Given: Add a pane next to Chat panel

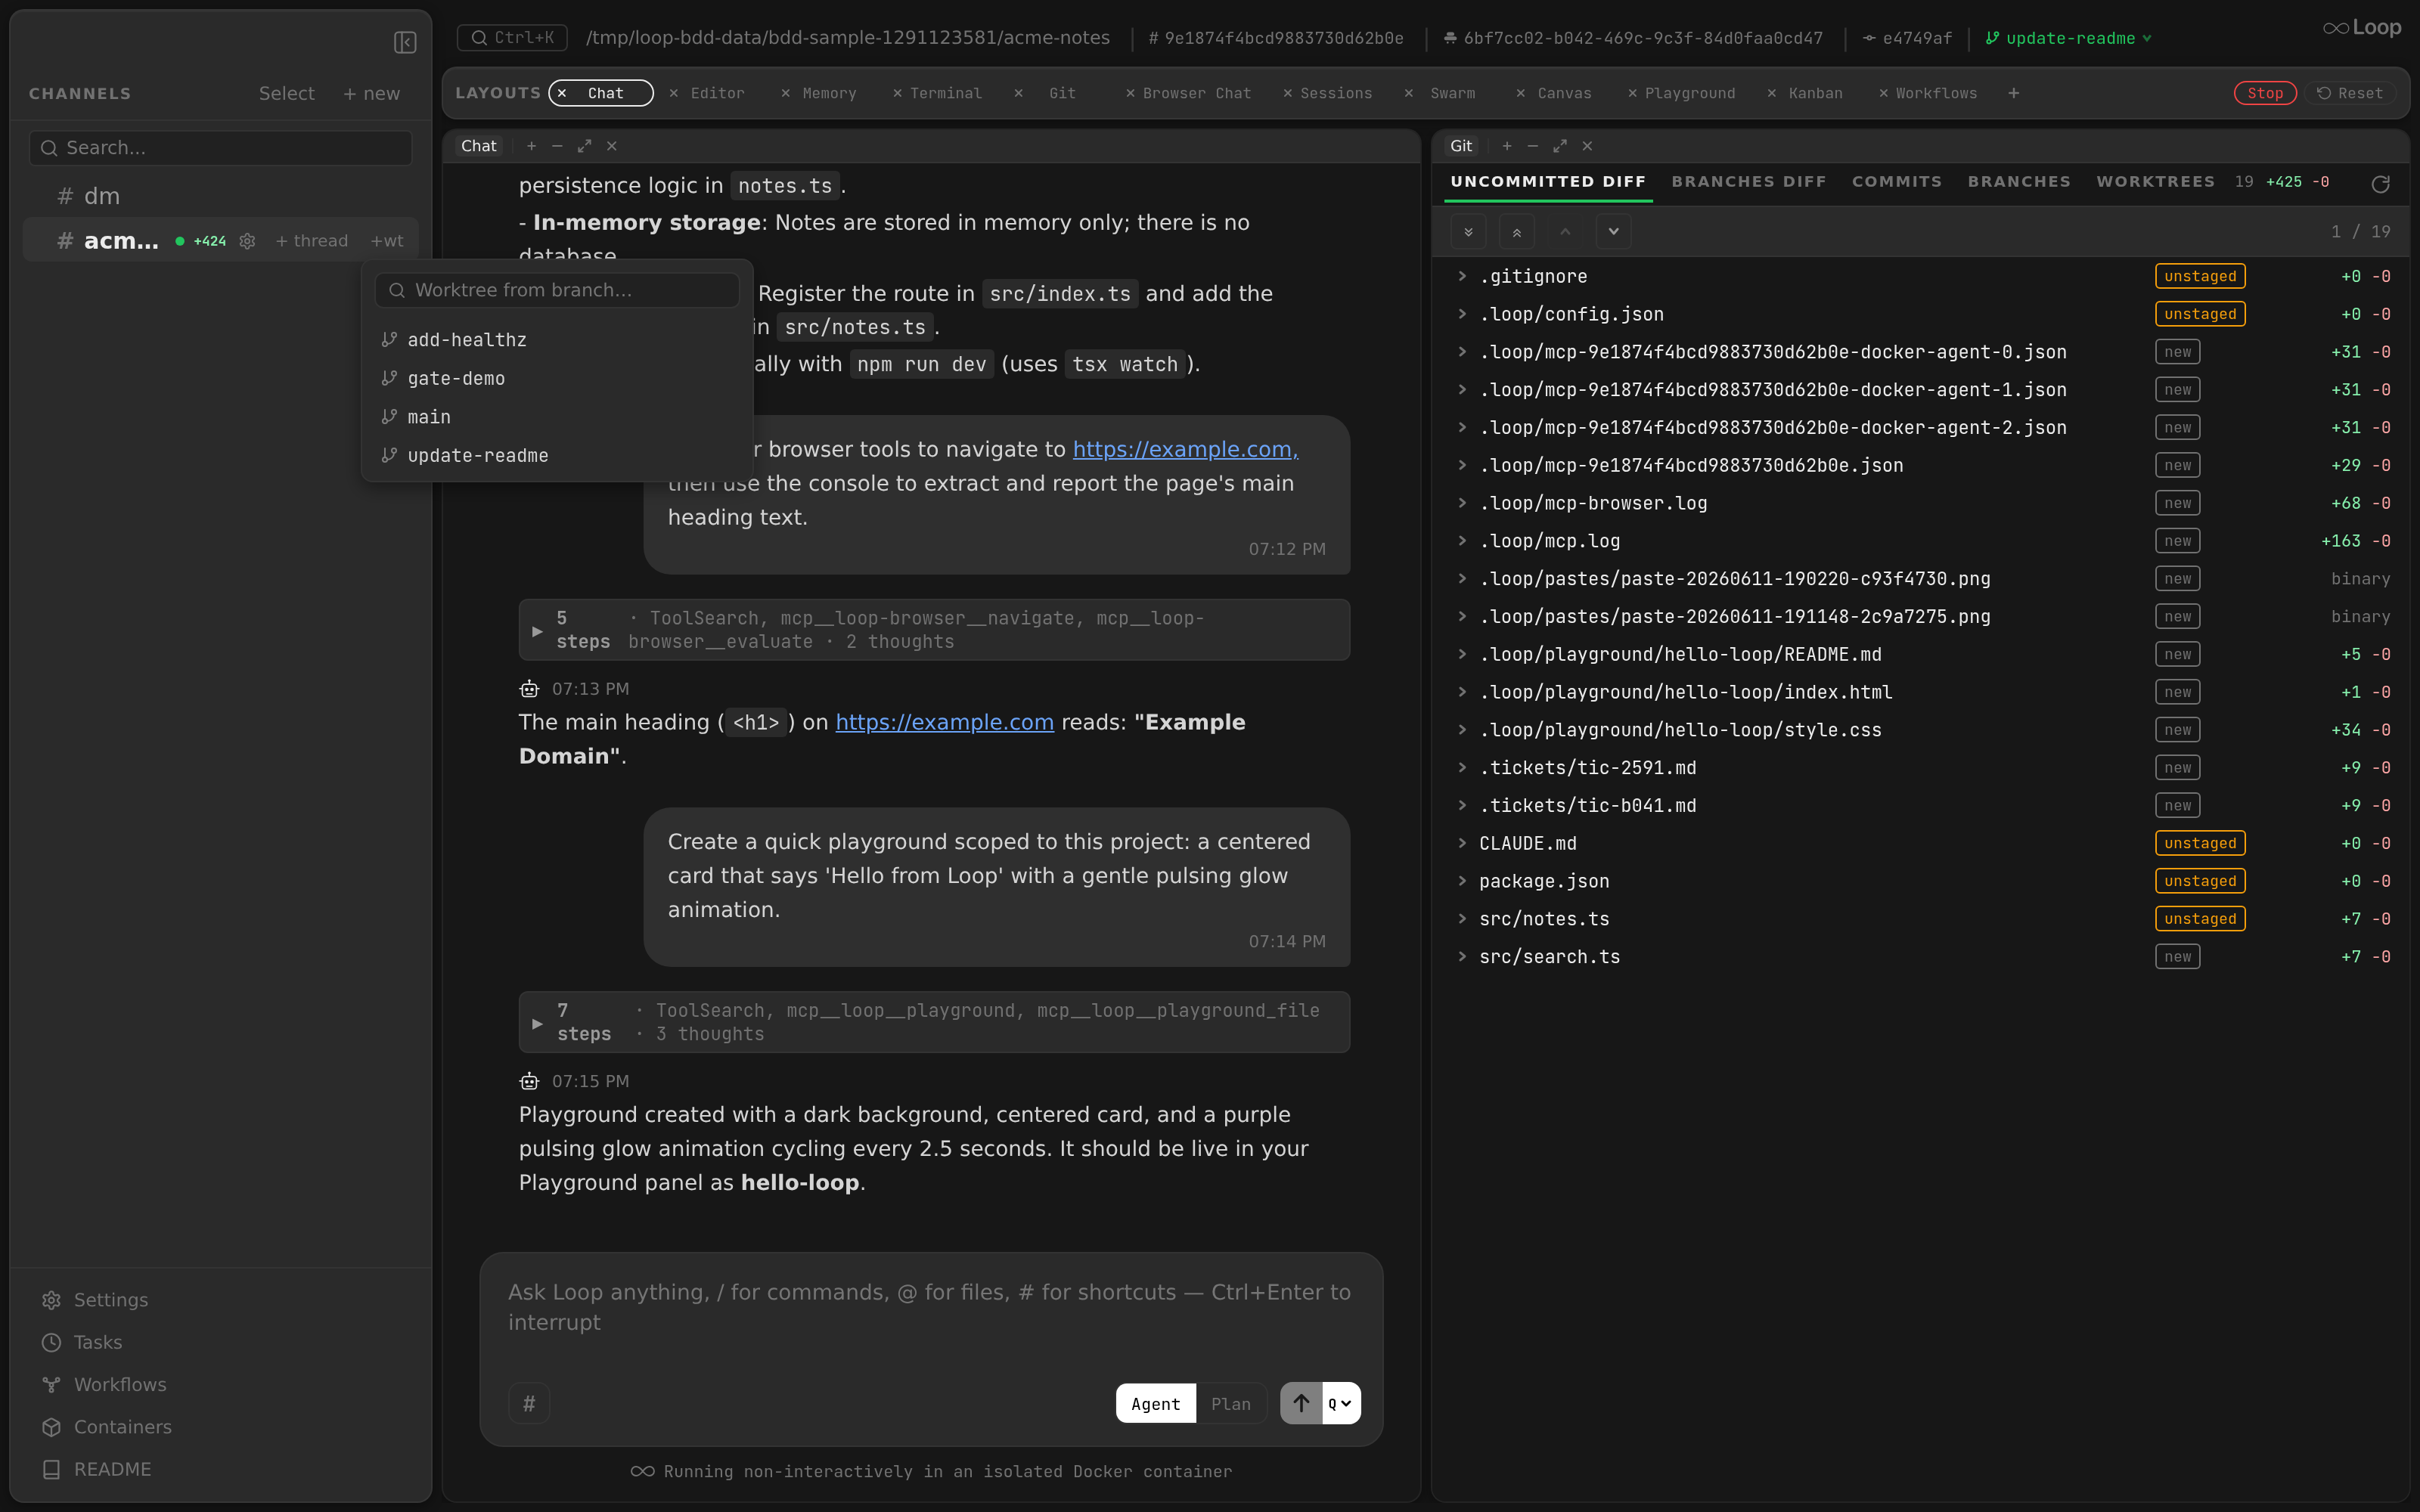Looking at the screenshot, I should click(531, 146).
